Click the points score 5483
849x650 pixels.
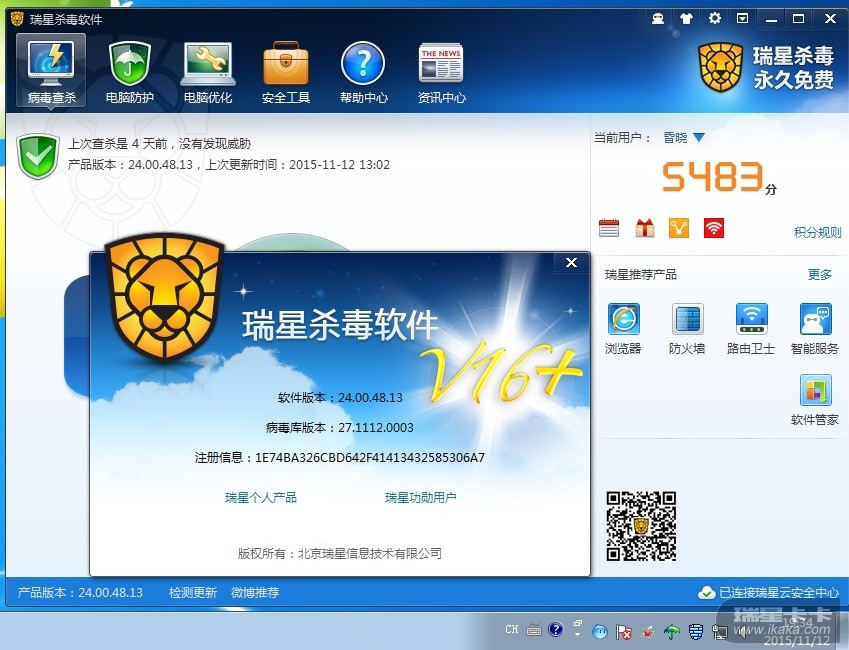[714, 177]
